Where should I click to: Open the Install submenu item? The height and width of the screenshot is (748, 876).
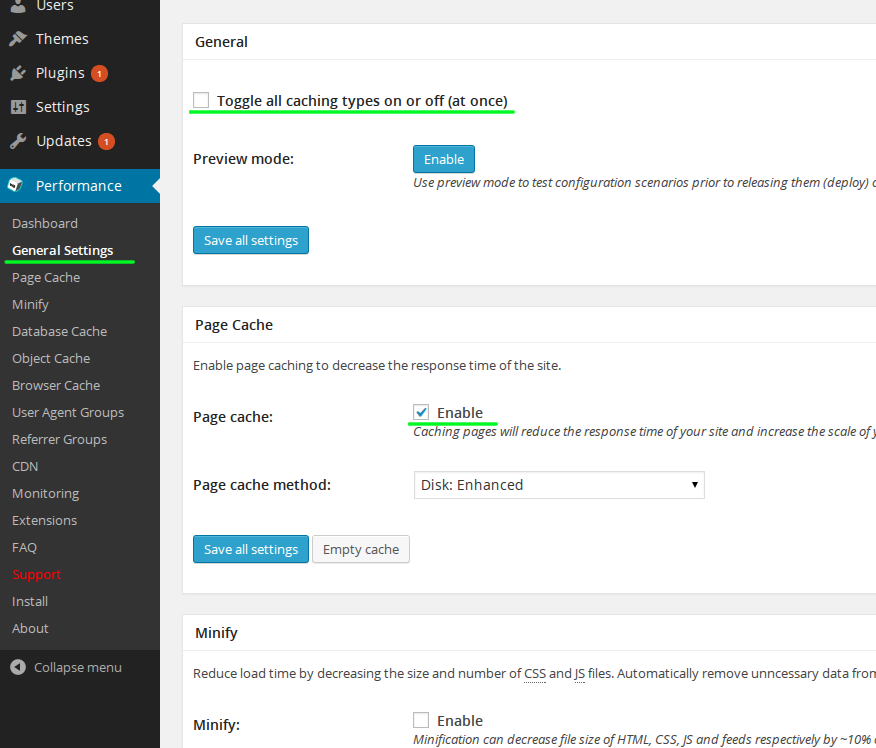(30, 602)
